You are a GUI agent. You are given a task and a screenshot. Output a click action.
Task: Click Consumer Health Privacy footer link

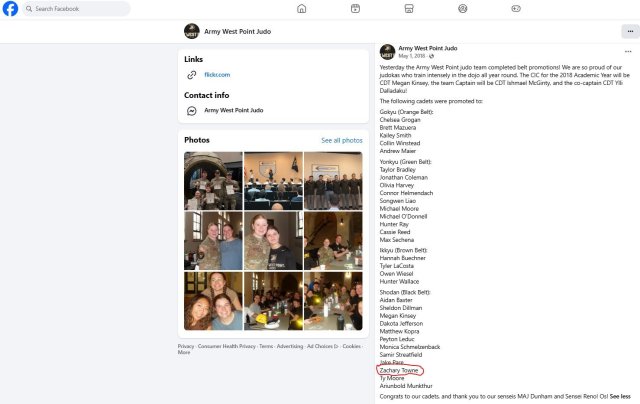[227, 346]
